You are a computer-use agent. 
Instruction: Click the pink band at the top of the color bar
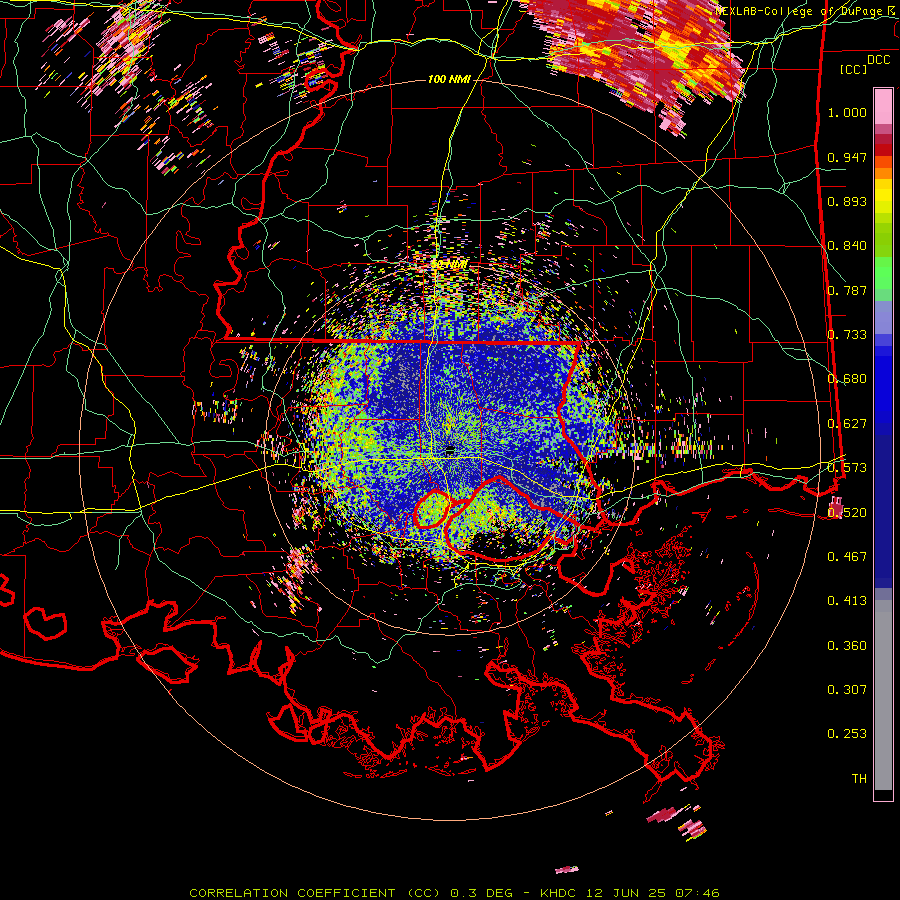(883, 107)
